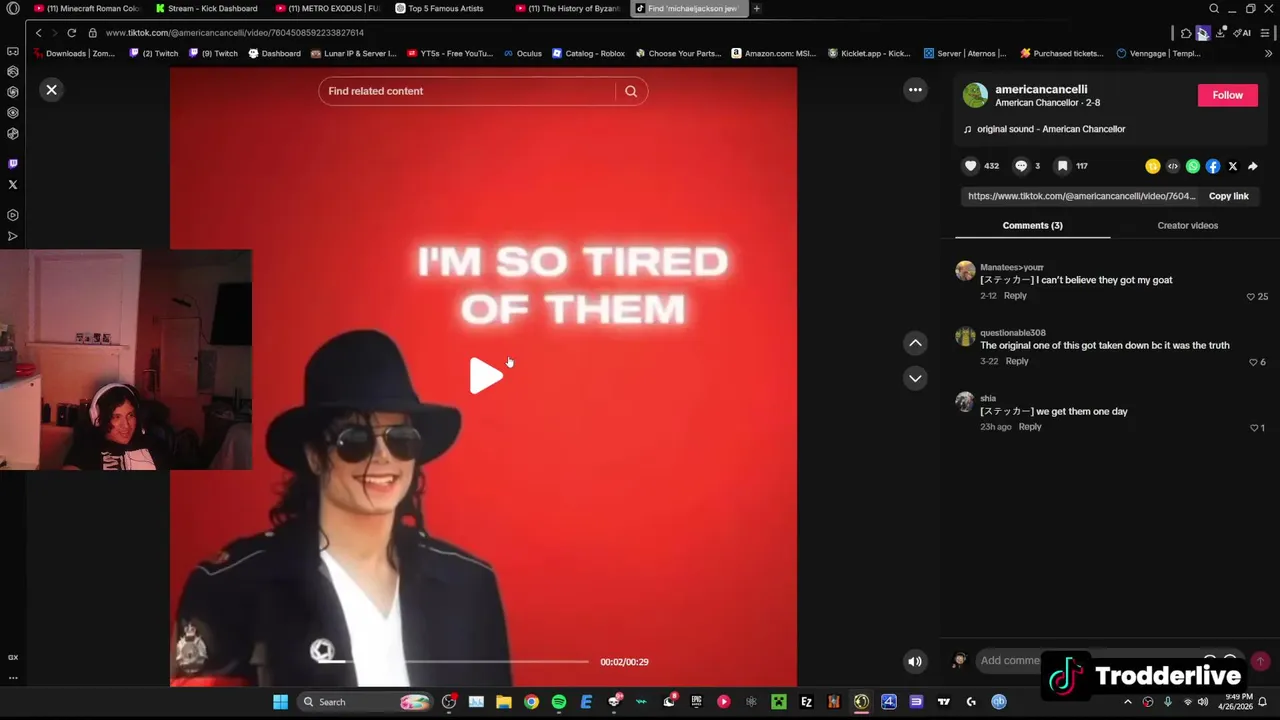Switch to Top 5 Famous Artists tab

[x=446, y=8]
